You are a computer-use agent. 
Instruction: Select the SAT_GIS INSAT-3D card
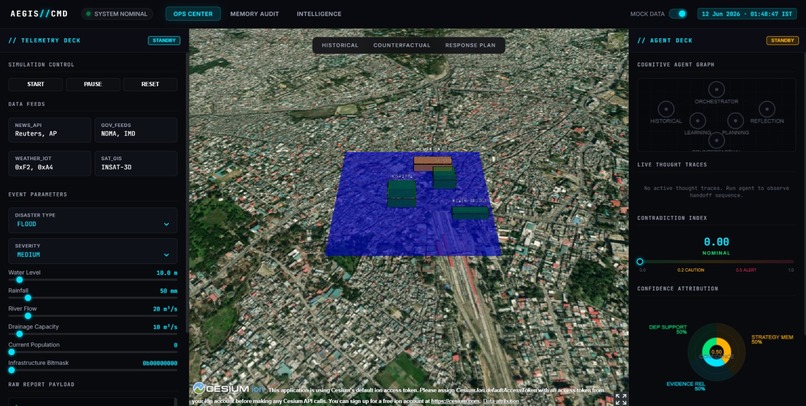pyautogui.click(x=136, y=163)
